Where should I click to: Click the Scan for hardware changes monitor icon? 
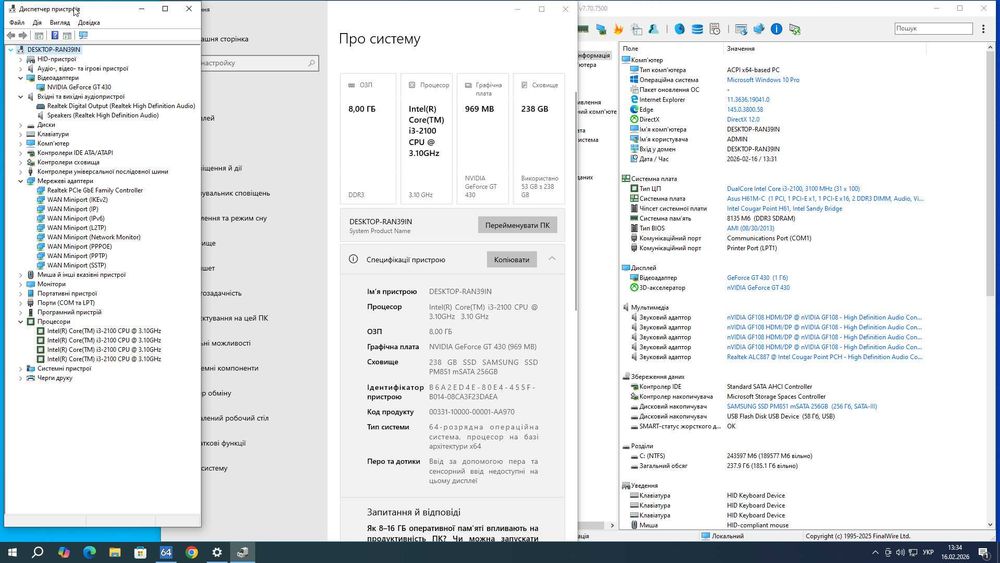83,36
